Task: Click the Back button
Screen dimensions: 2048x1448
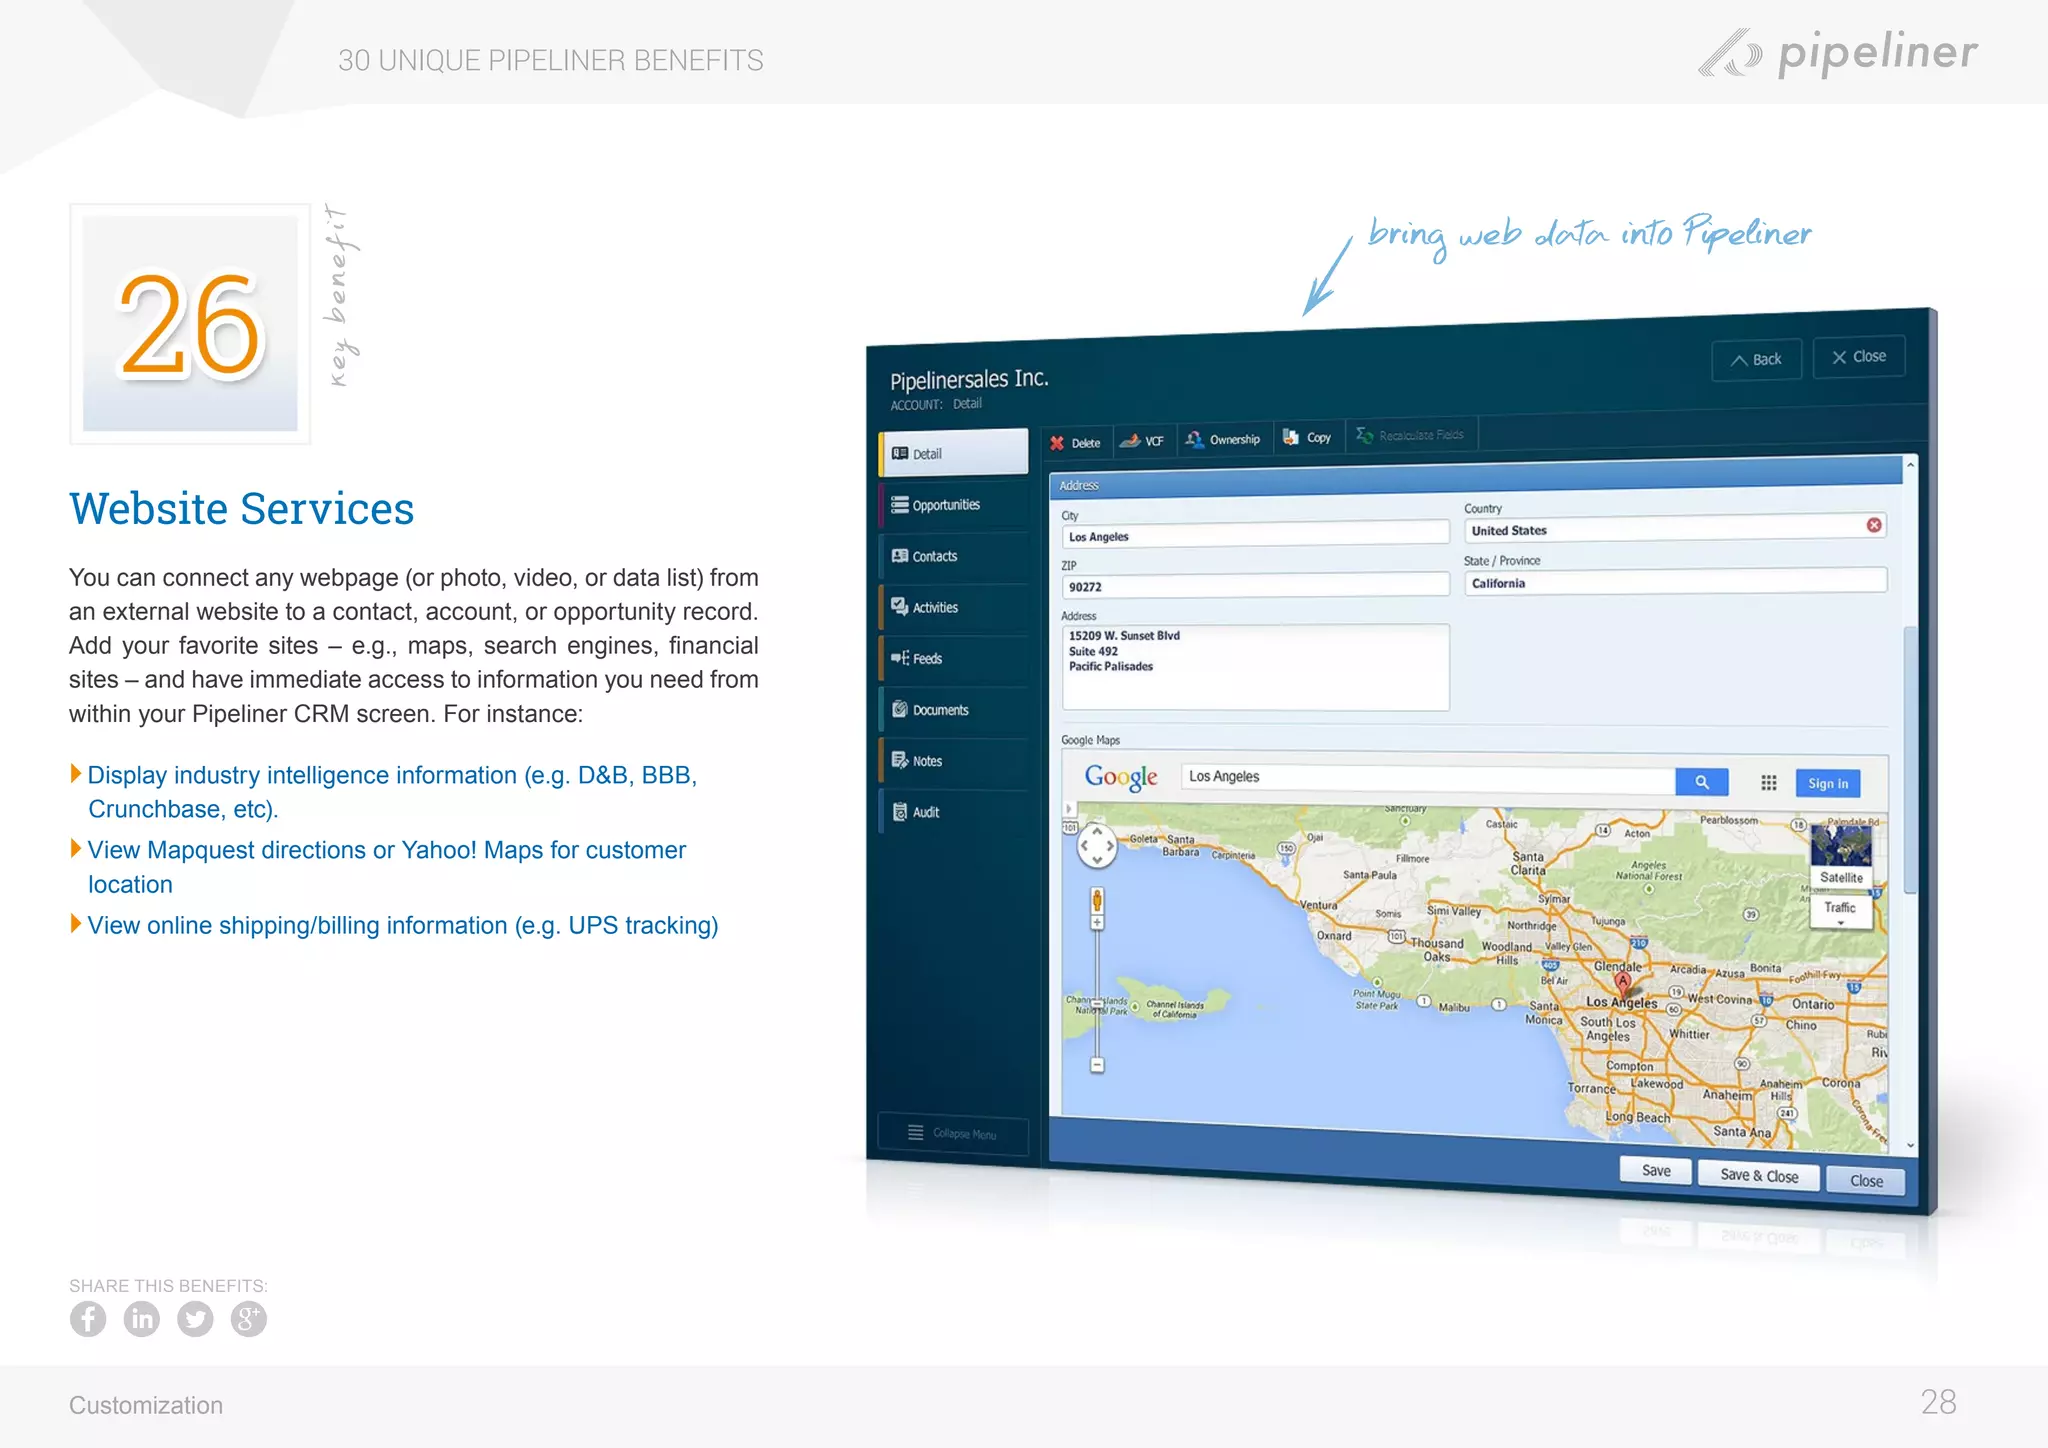Action: coord(1756,360)
